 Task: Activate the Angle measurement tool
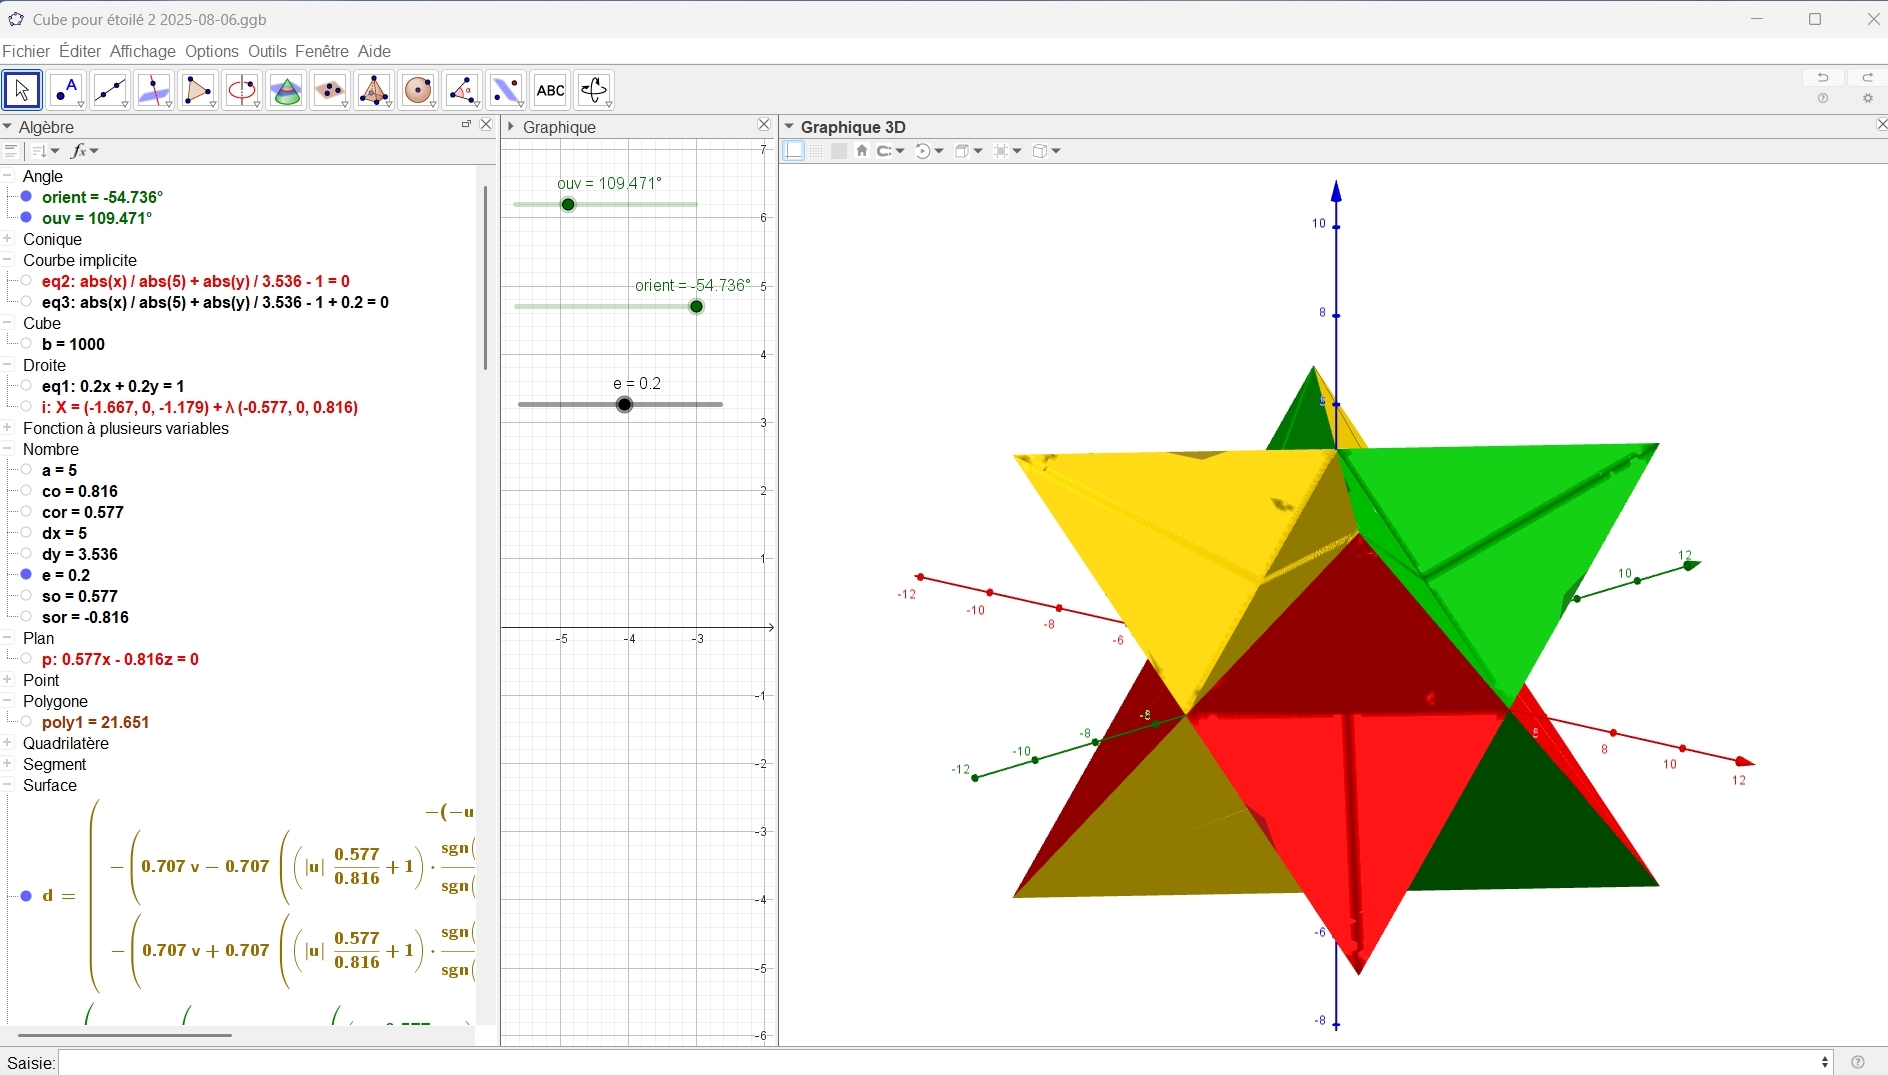point(462,91)
